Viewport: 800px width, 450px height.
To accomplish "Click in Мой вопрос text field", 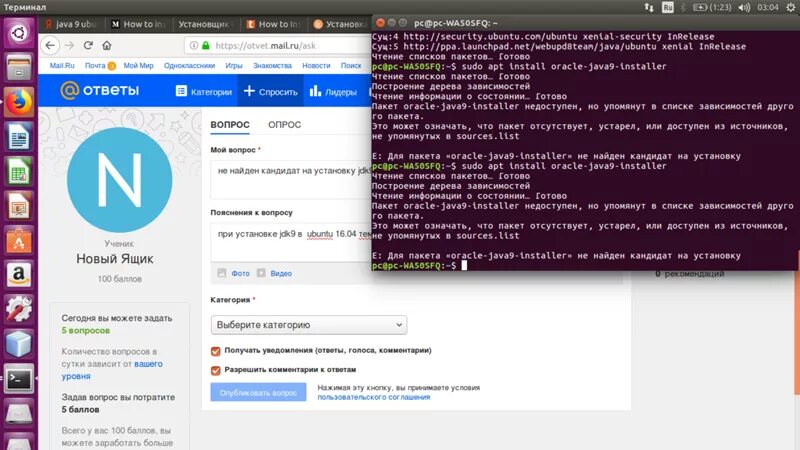I will click(291, 180).
